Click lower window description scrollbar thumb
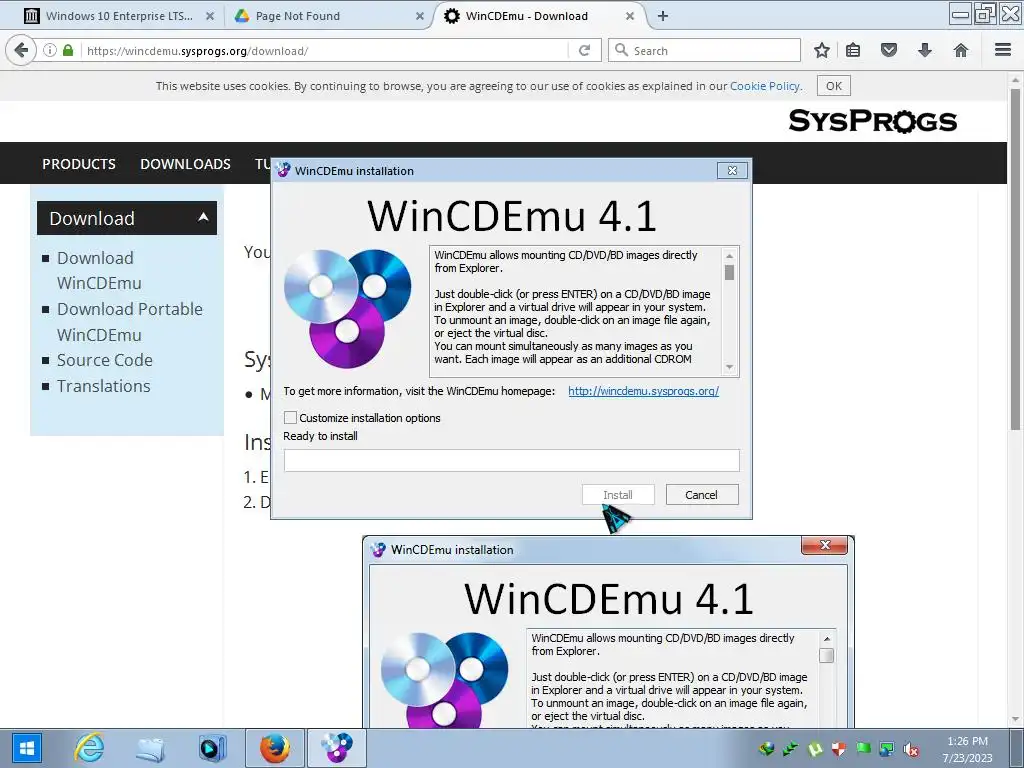Image resolution: width=1024 pixels, height=768 pixels. (826, 655)
